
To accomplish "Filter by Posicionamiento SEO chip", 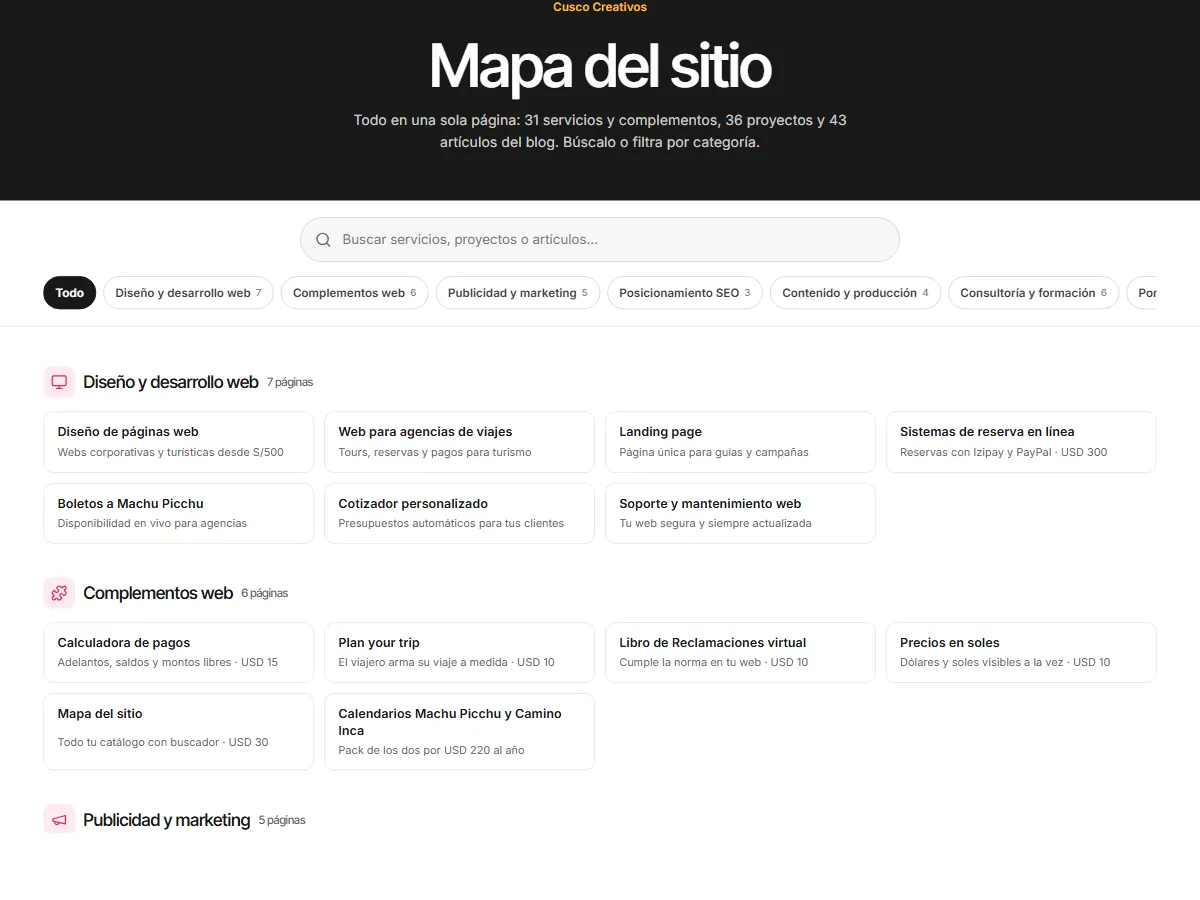I will pyautogui.click(x=685, y=293).
